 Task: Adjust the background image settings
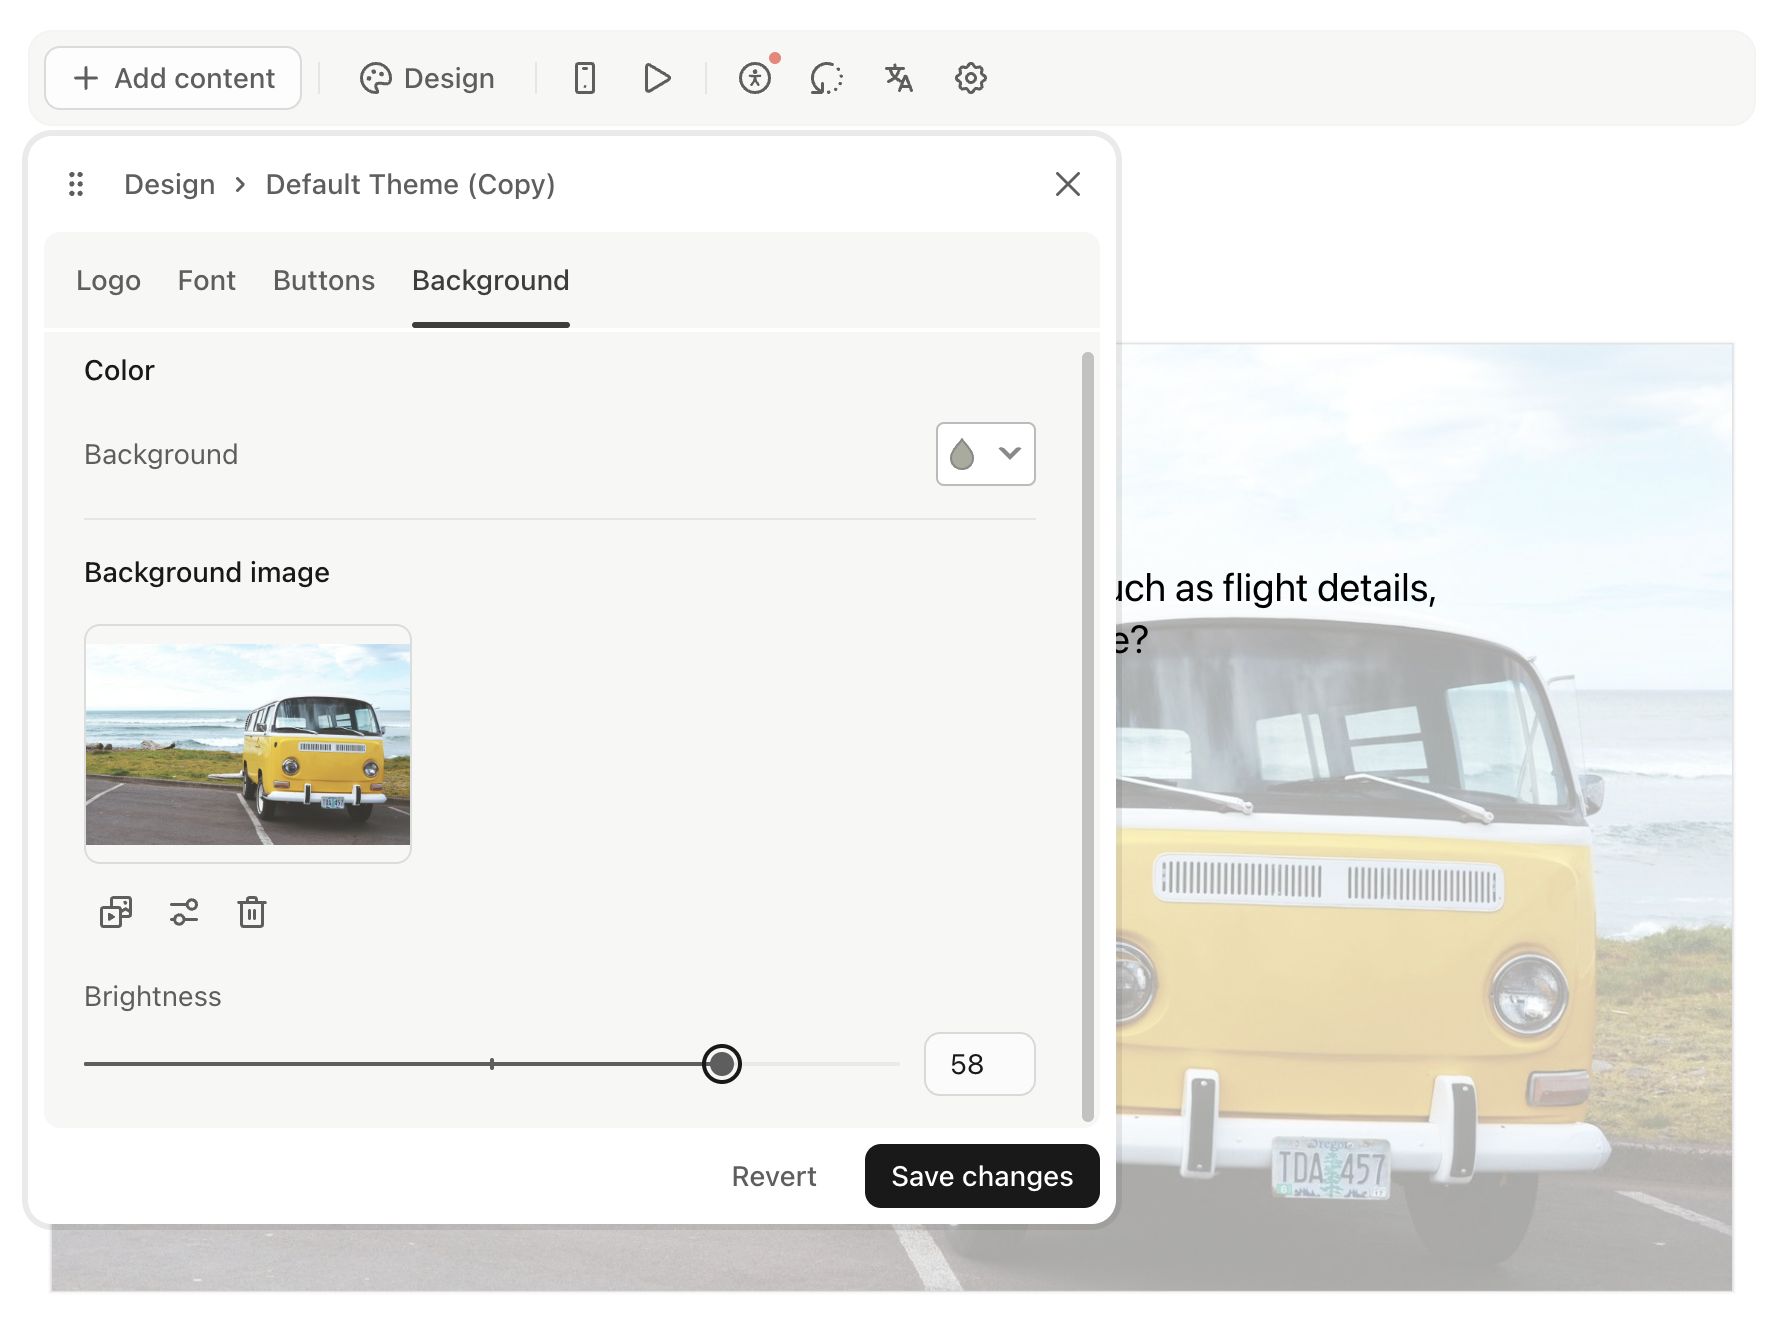pos(183,912)
